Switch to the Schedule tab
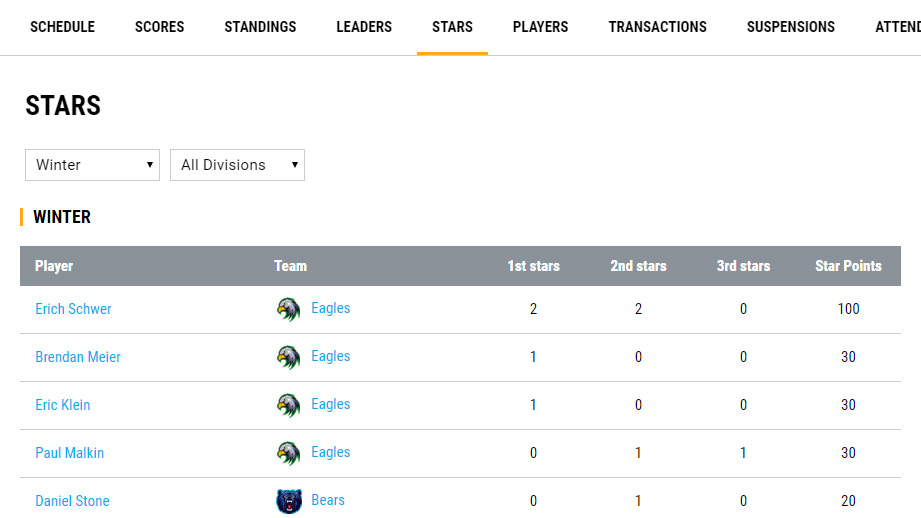The image size is (921, 518). tap(62, 27)
